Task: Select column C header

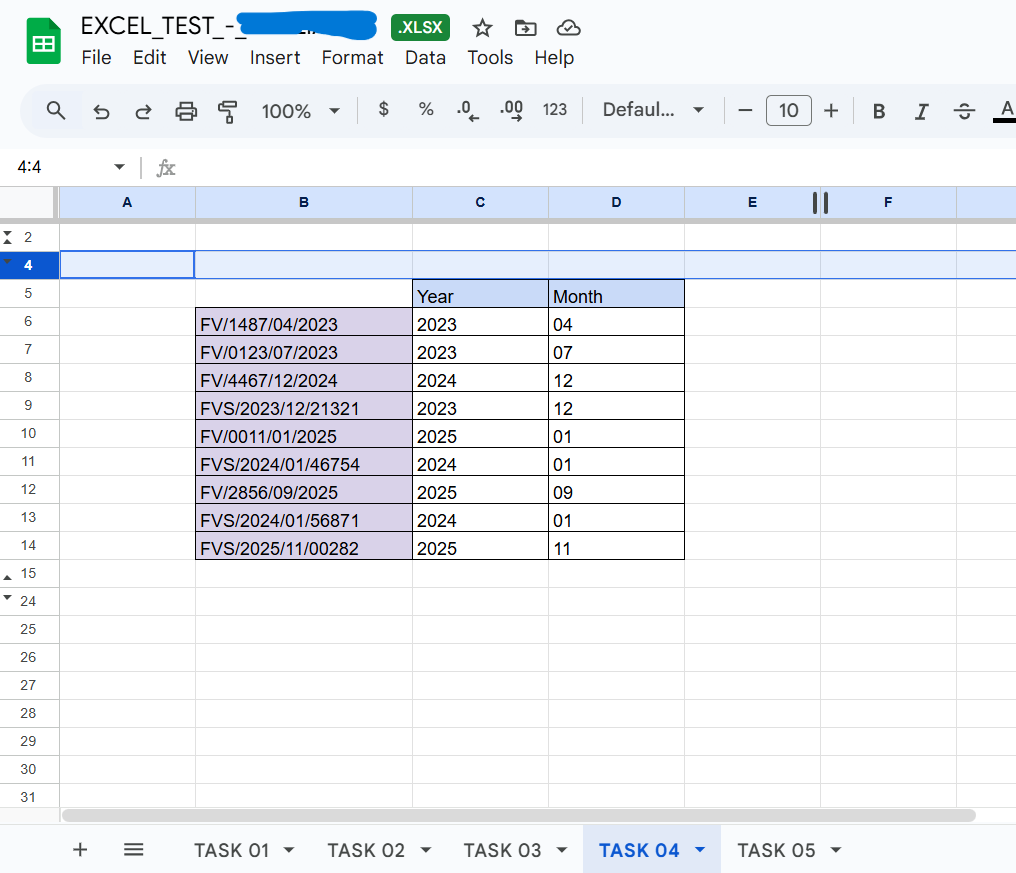Action: tap(480, 202)
